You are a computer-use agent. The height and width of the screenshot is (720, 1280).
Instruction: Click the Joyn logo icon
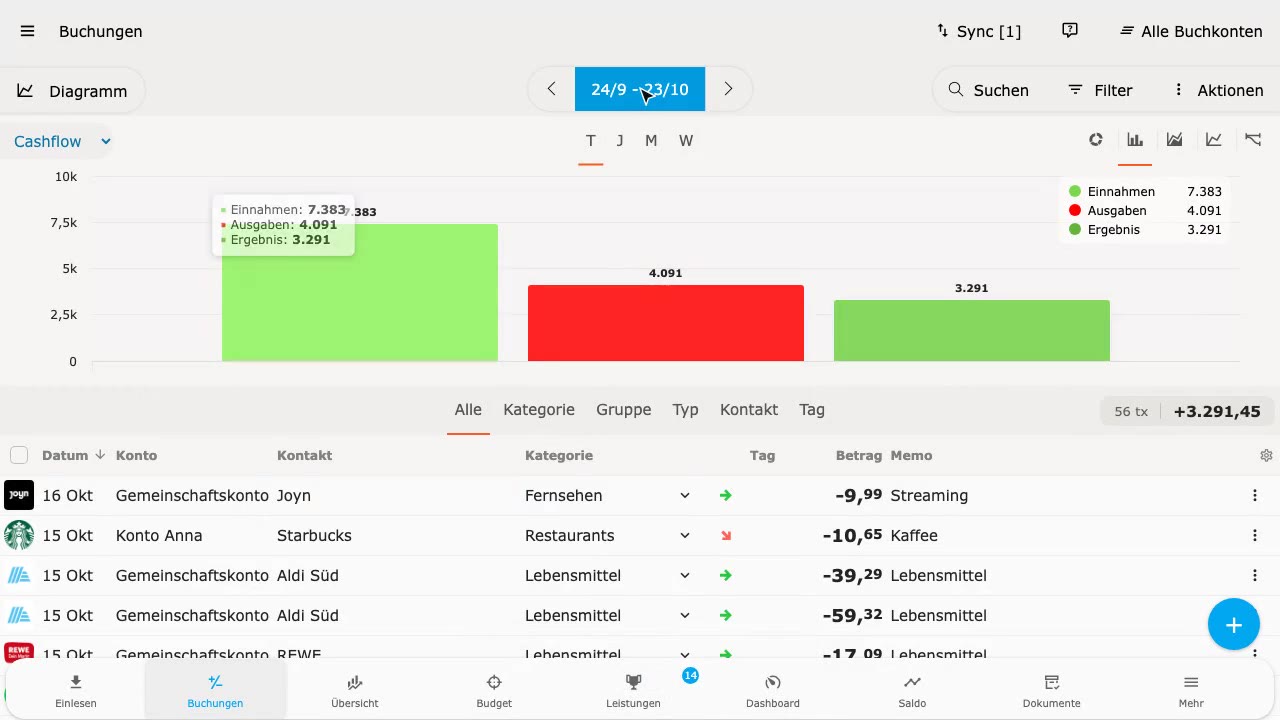click(x=19, y=495)
